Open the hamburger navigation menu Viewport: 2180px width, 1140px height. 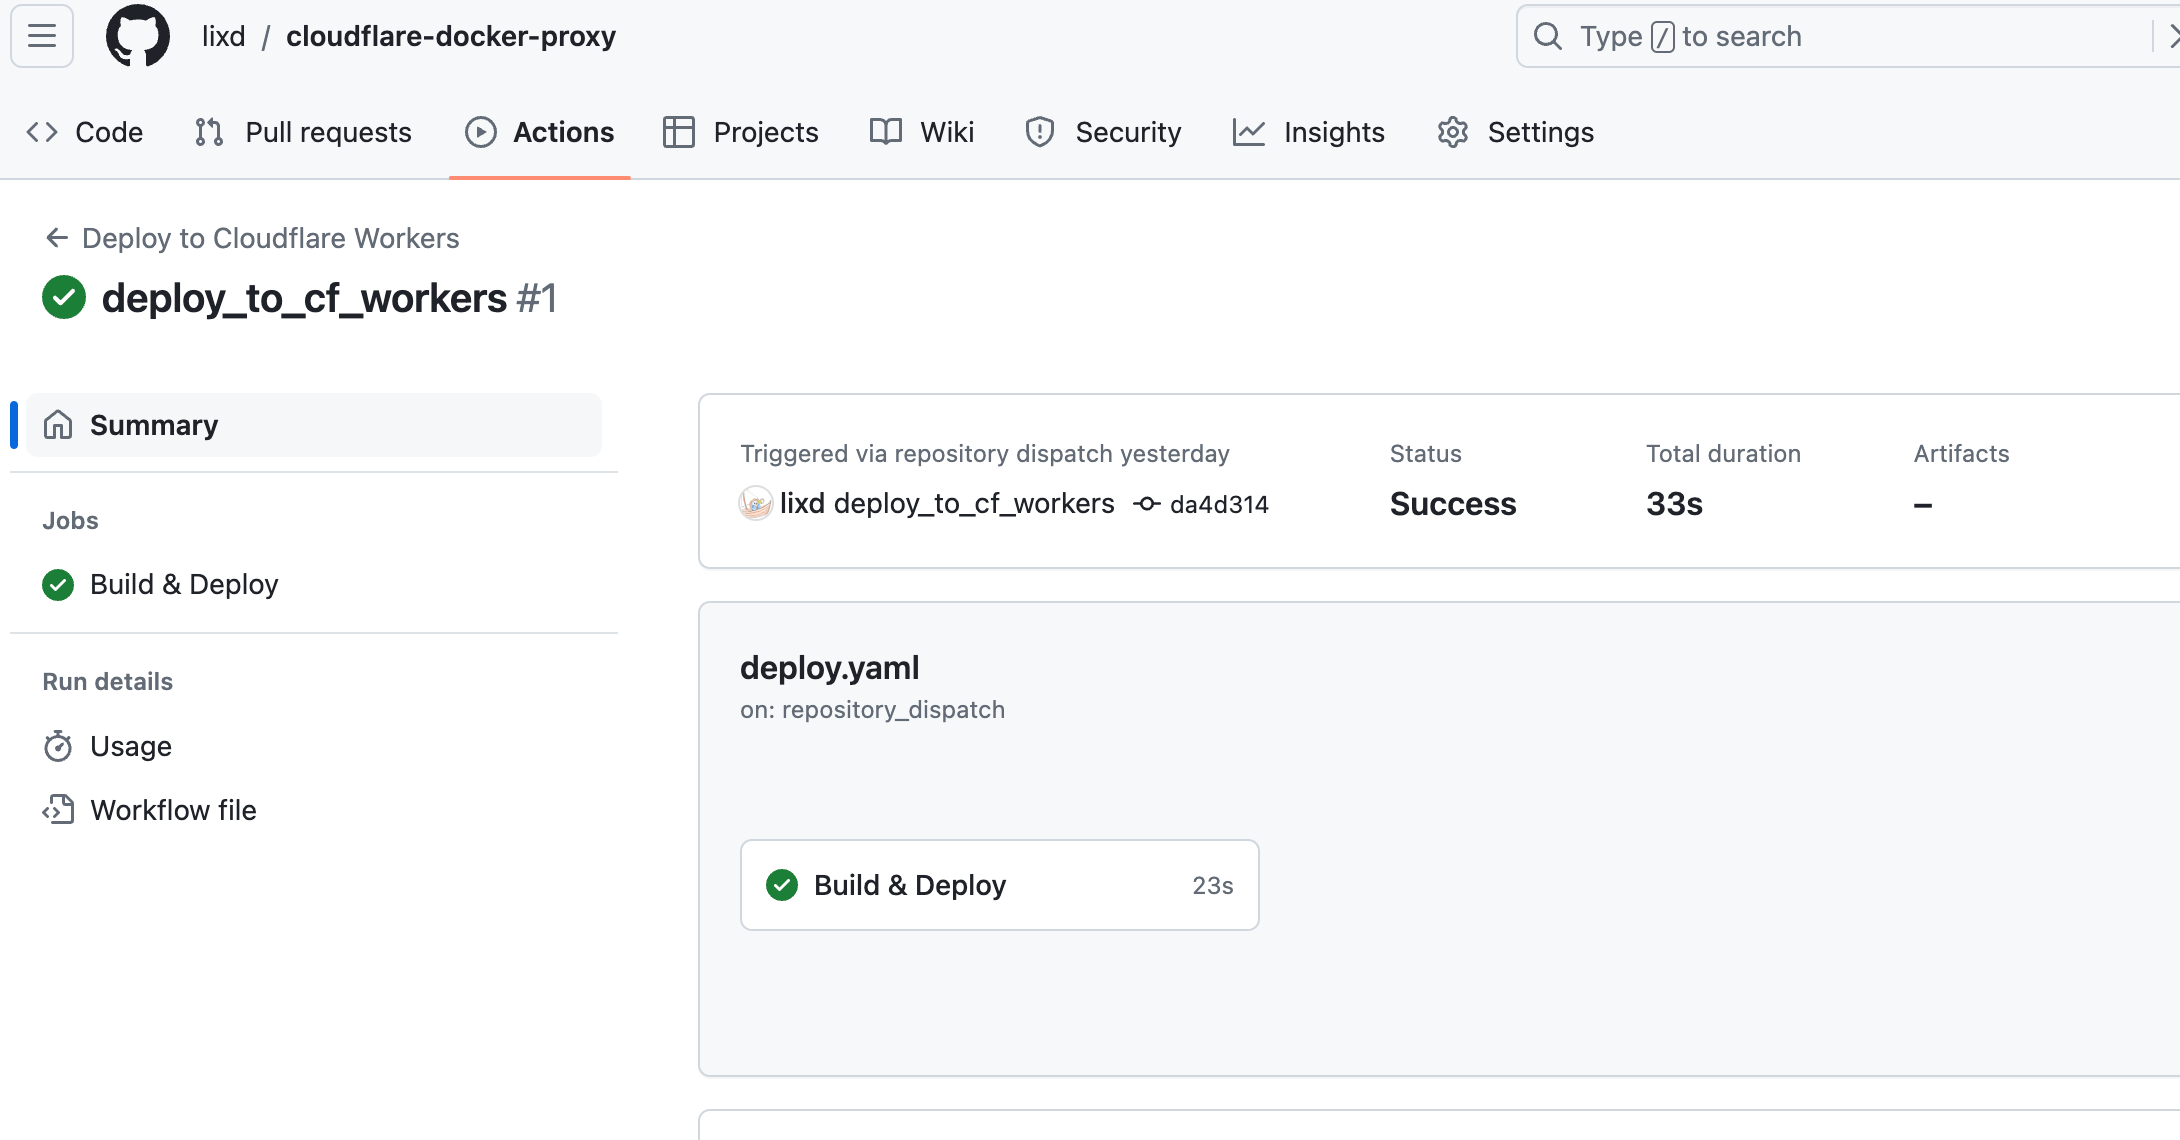pos(42,37)
